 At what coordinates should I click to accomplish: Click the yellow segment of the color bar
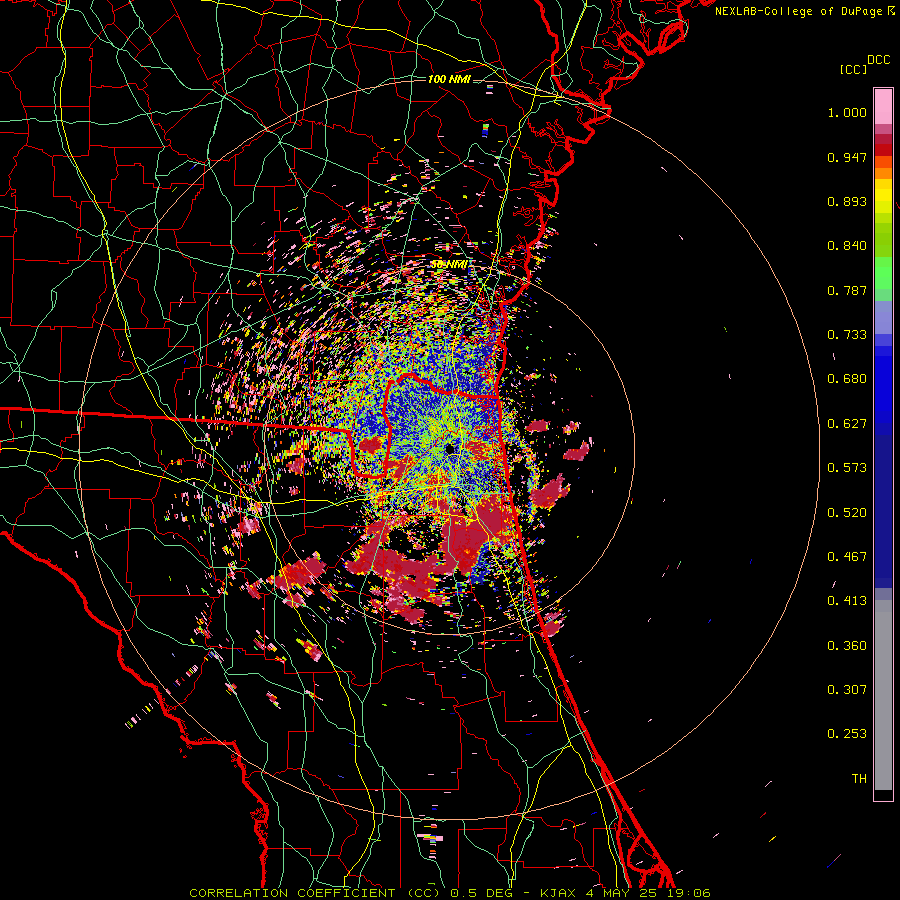883,196
